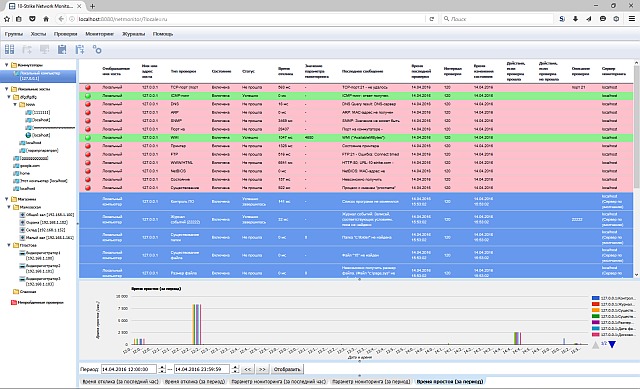Click the end date spinner arrows
This screenshot has height=389, width=640.
(235, 369)
